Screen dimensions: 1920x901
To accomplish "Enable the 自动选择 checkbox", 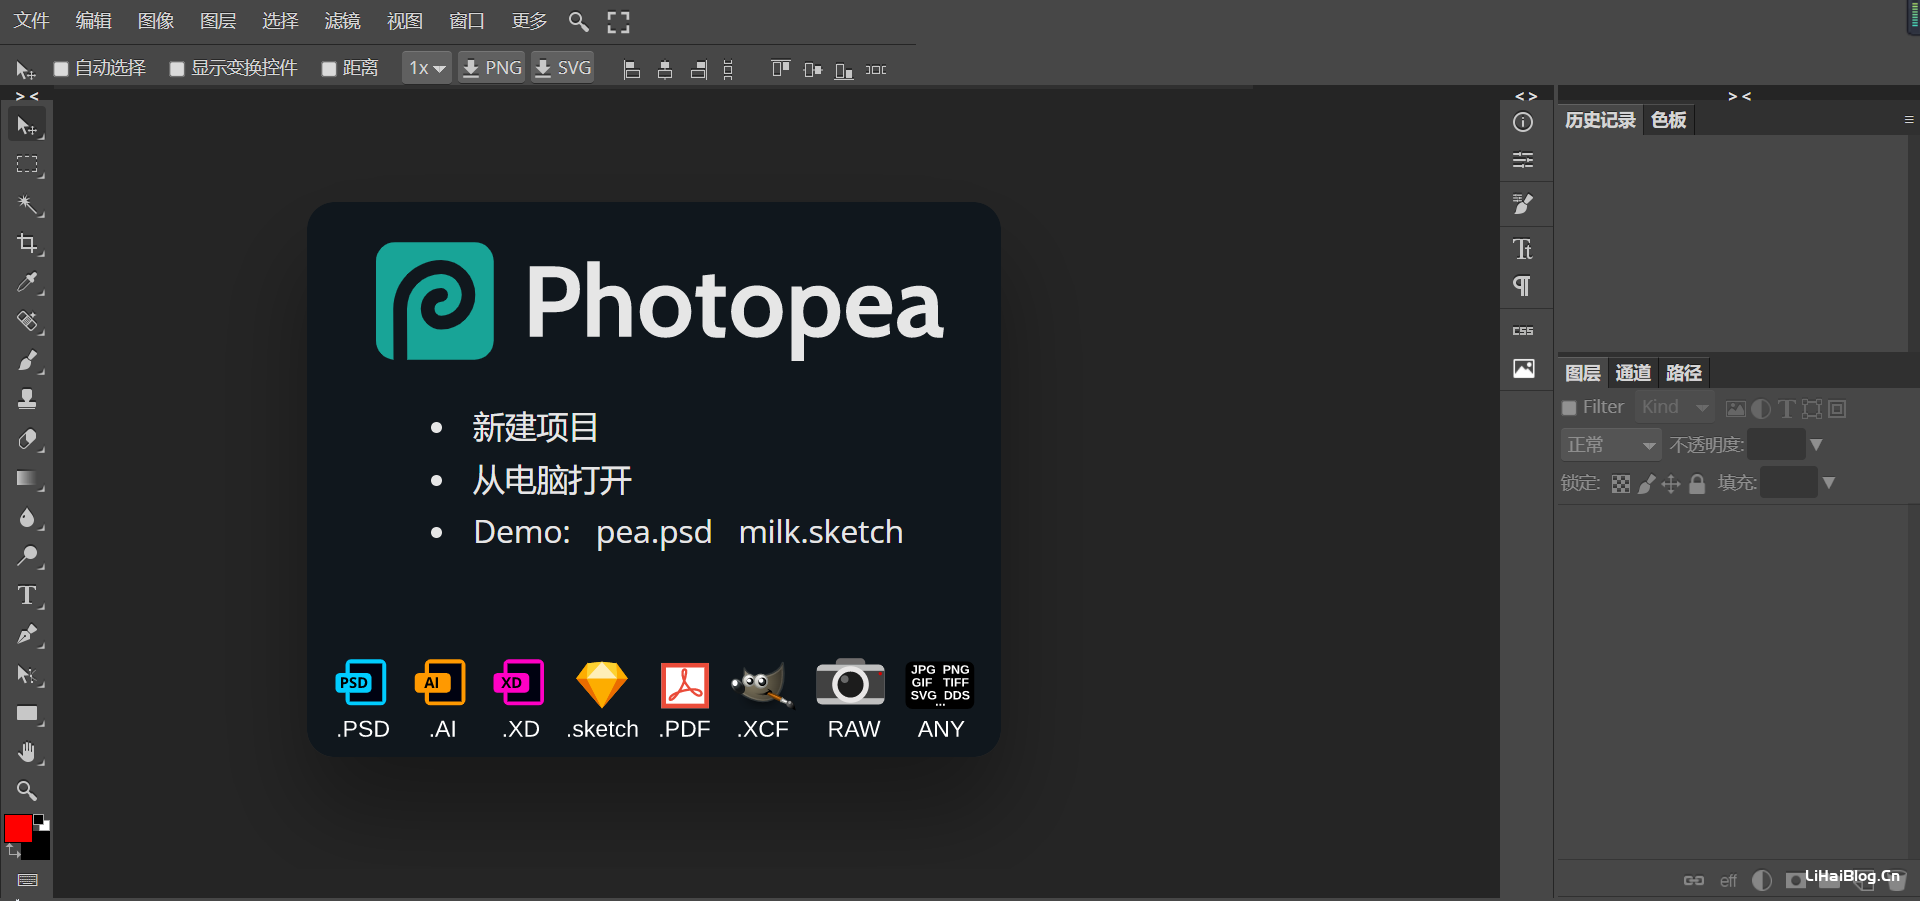I will pyautogui.click(x=61, y=69).
